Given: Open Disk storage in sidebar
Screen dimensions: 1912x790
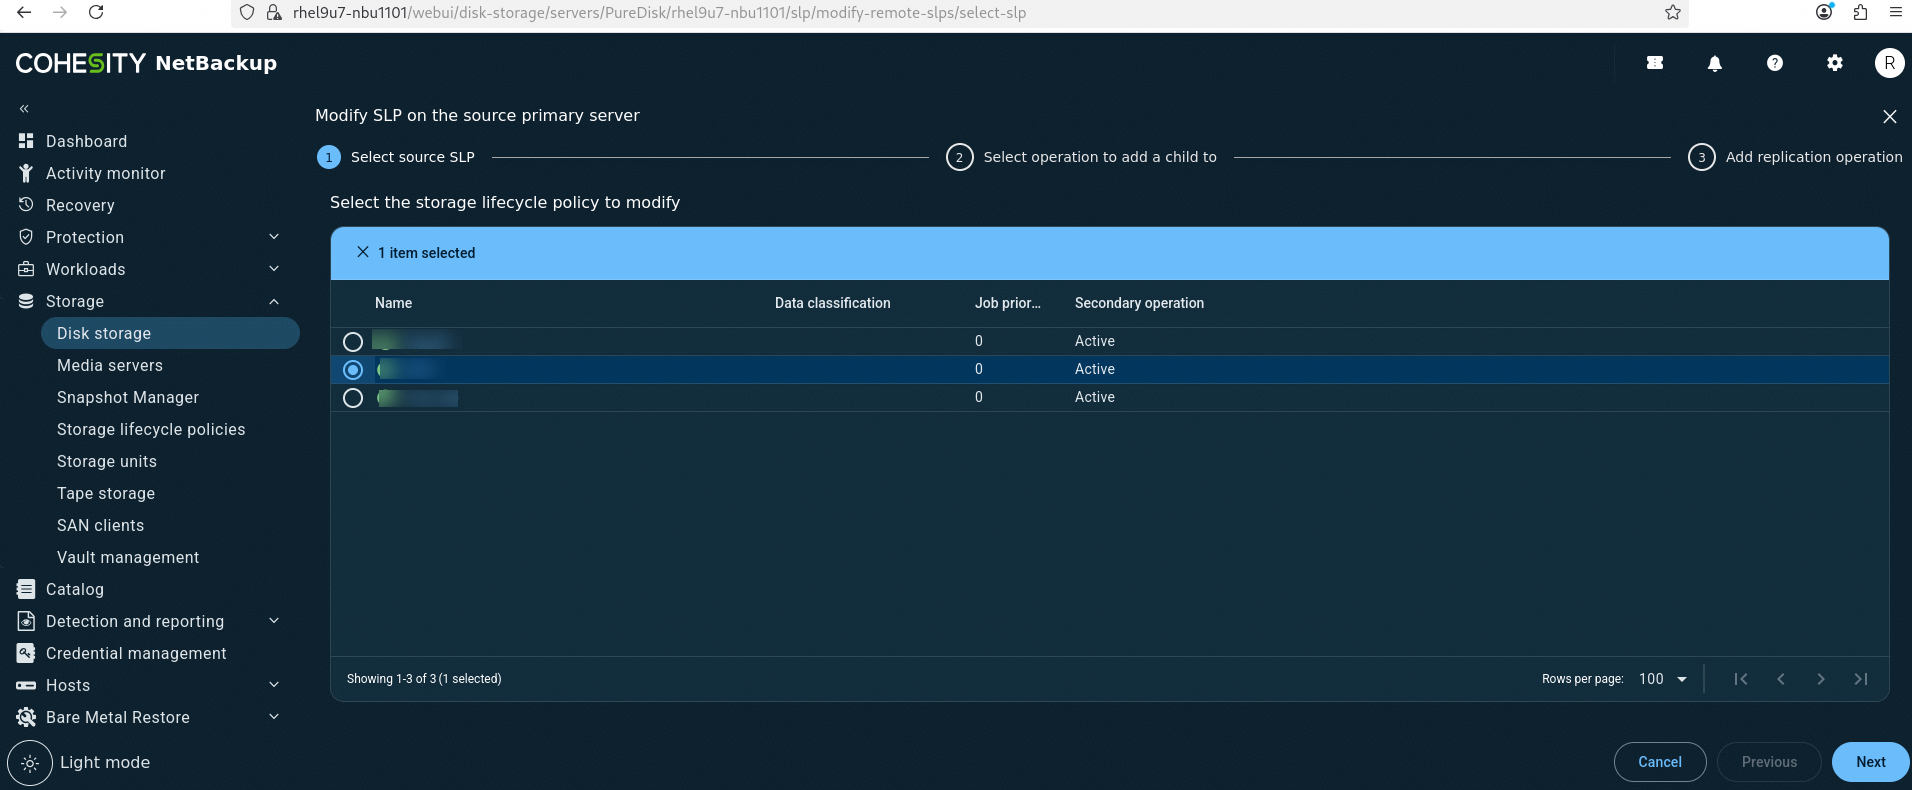Looking at the screenshot, I should point(170,333).
